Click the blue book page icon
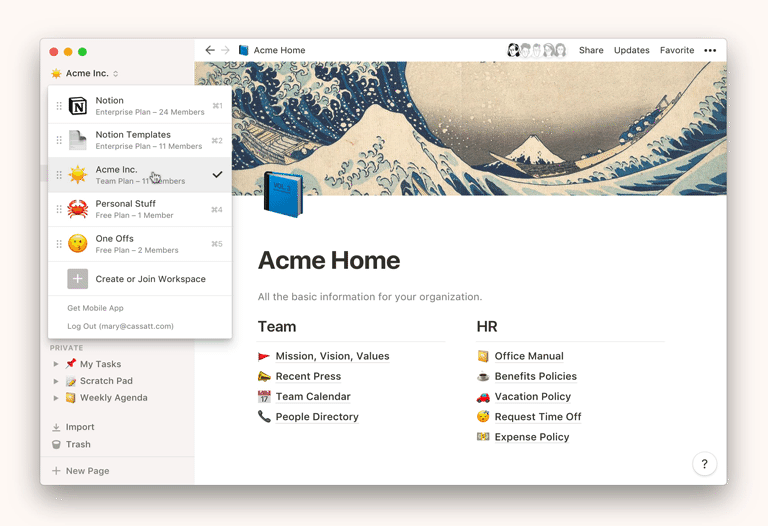Screen dimensions: 768x526 point(283,194)
